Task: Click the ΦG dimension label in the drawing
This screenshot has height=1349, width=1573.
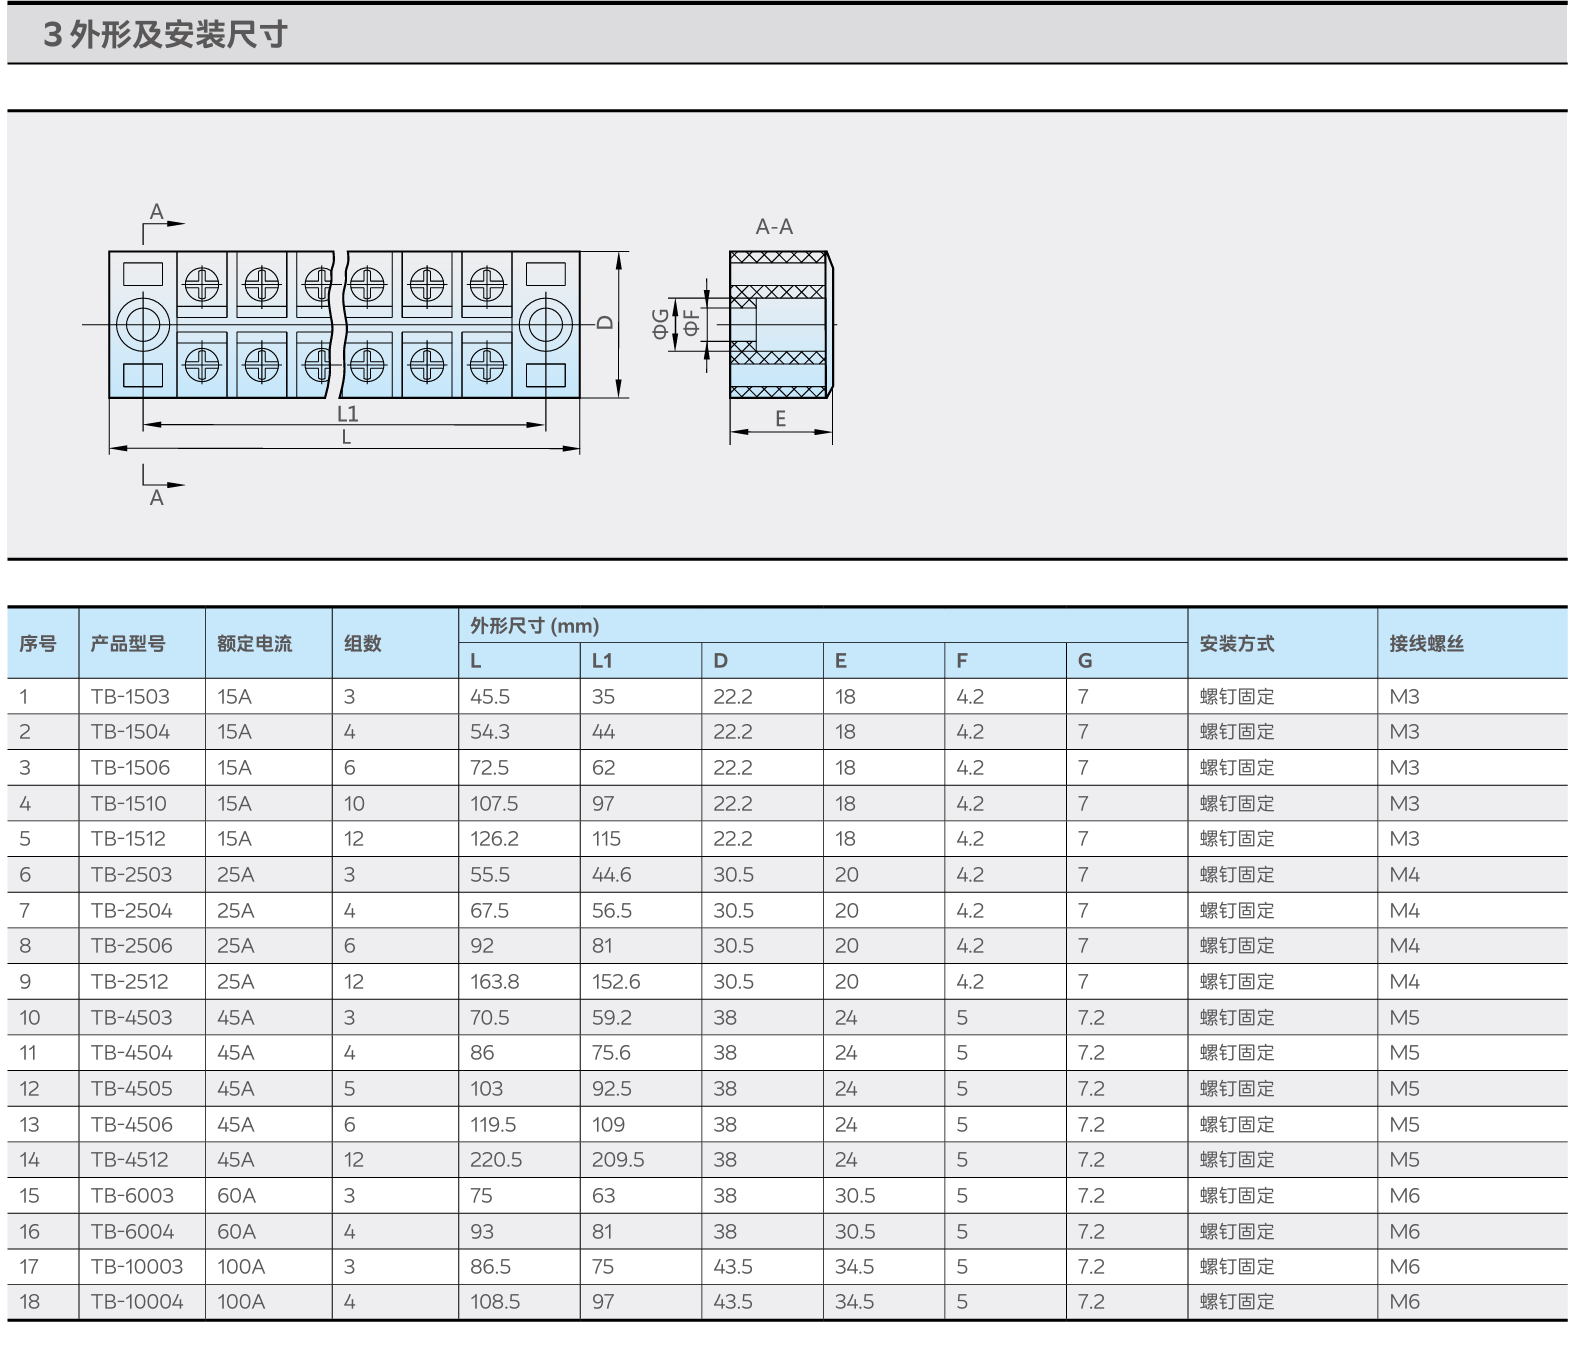Action: tap(661, 323)
